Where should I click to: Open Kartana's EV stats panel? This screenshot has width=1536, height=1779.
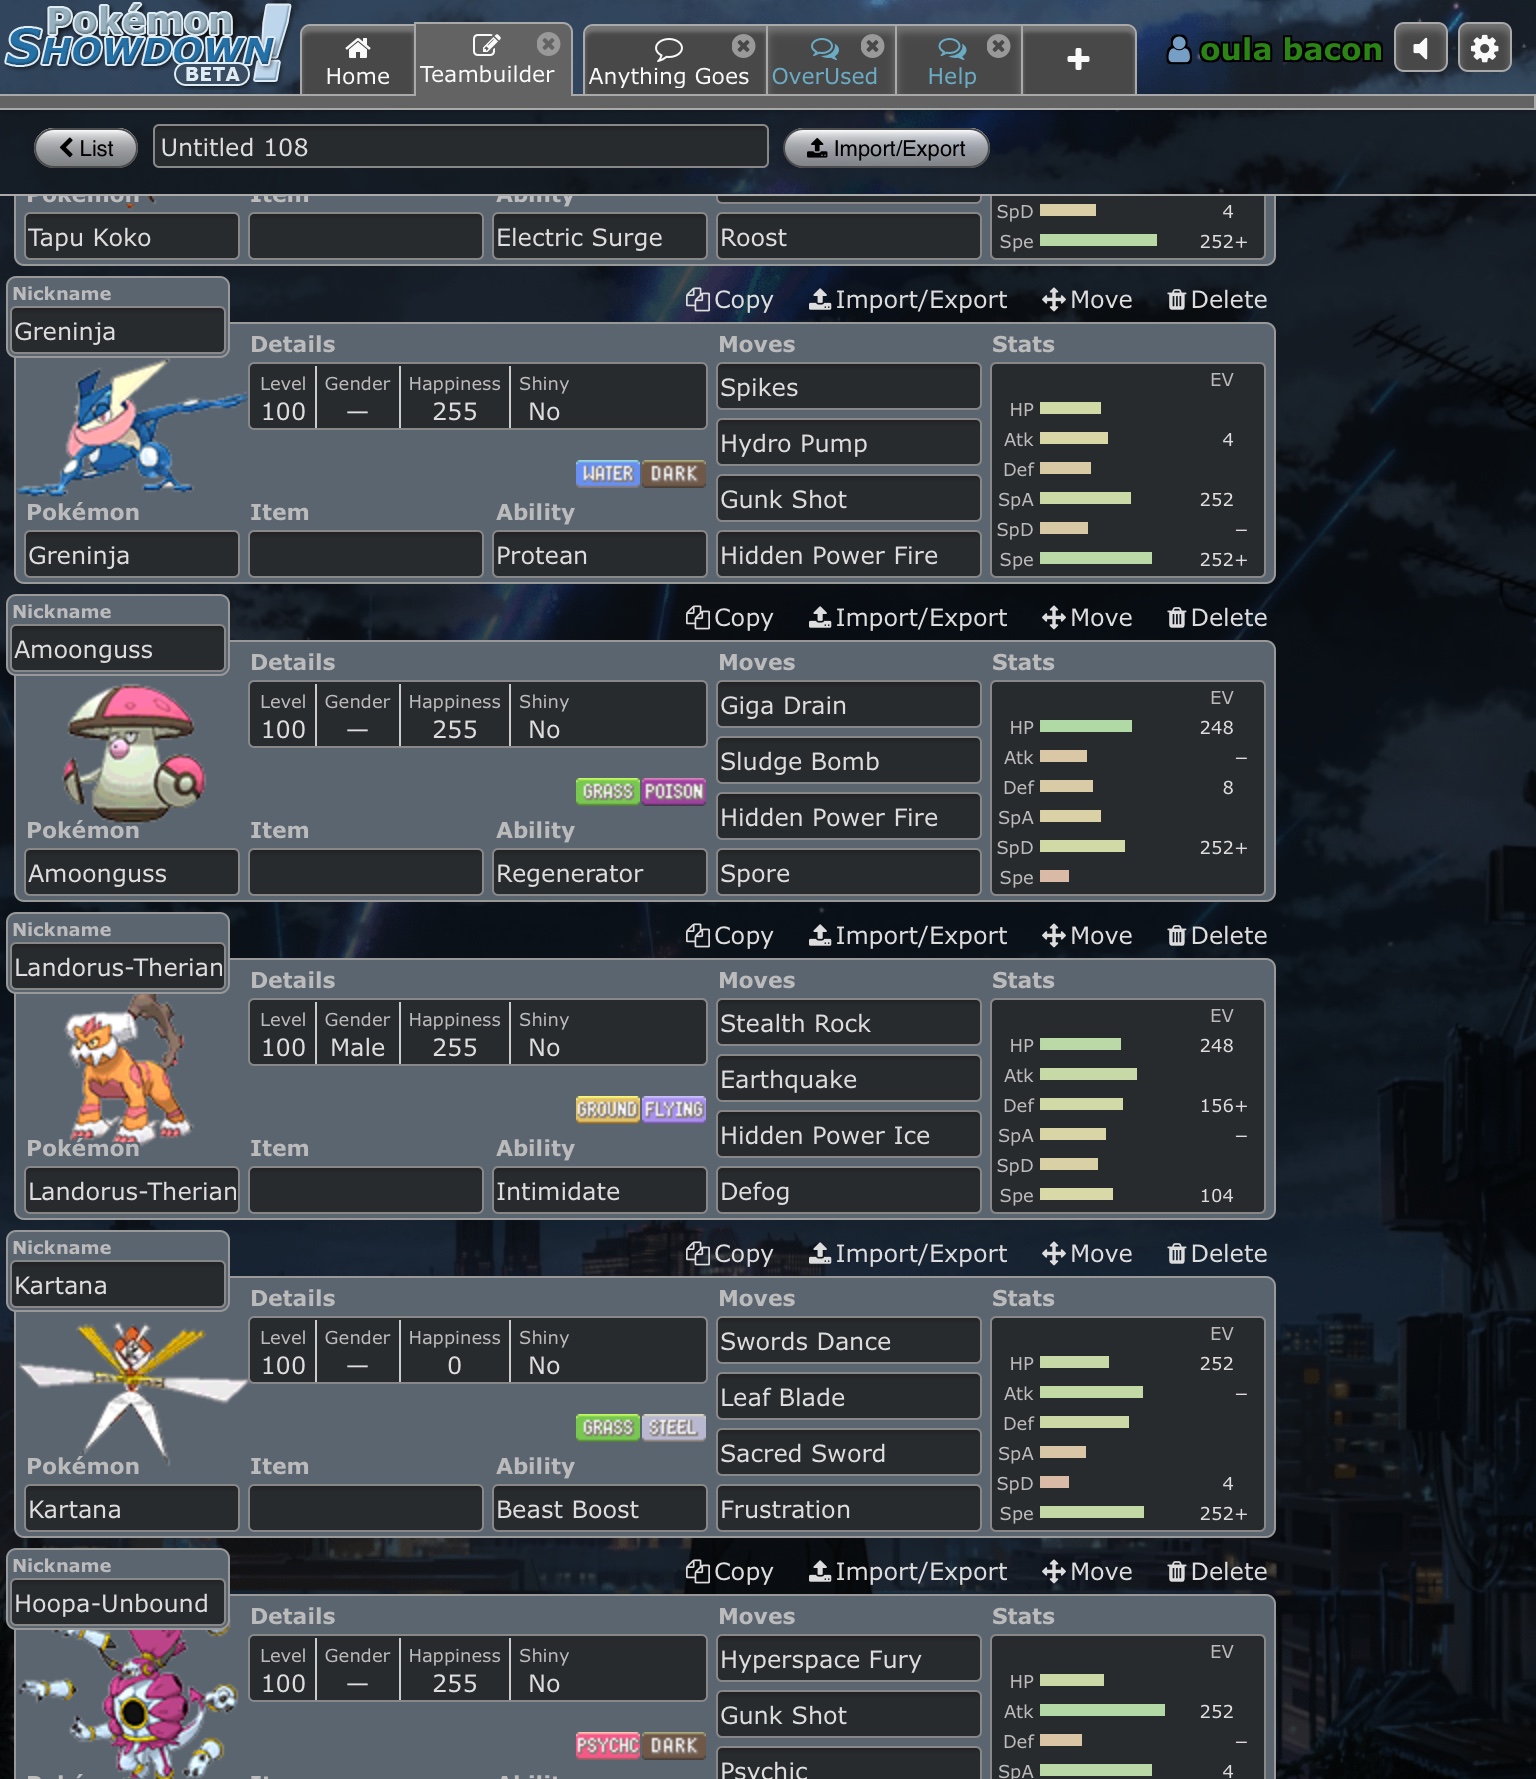pos(1127,1423)
